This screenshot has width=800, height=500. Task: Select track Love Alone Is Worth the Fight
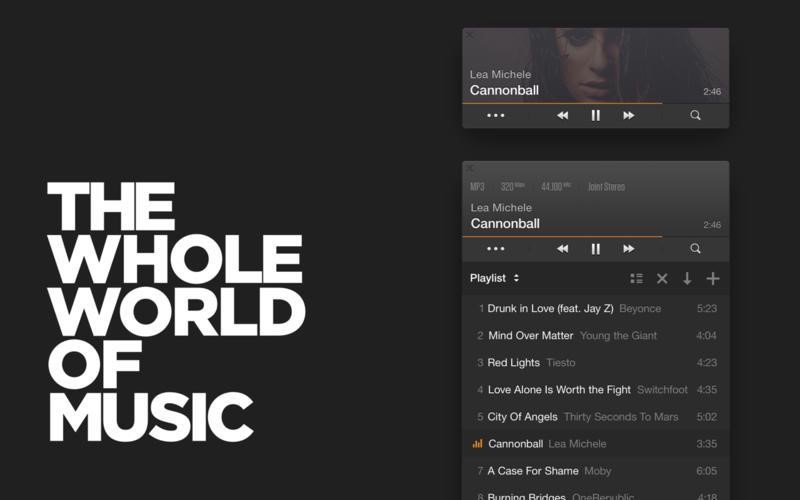click(x=595, y=389)
